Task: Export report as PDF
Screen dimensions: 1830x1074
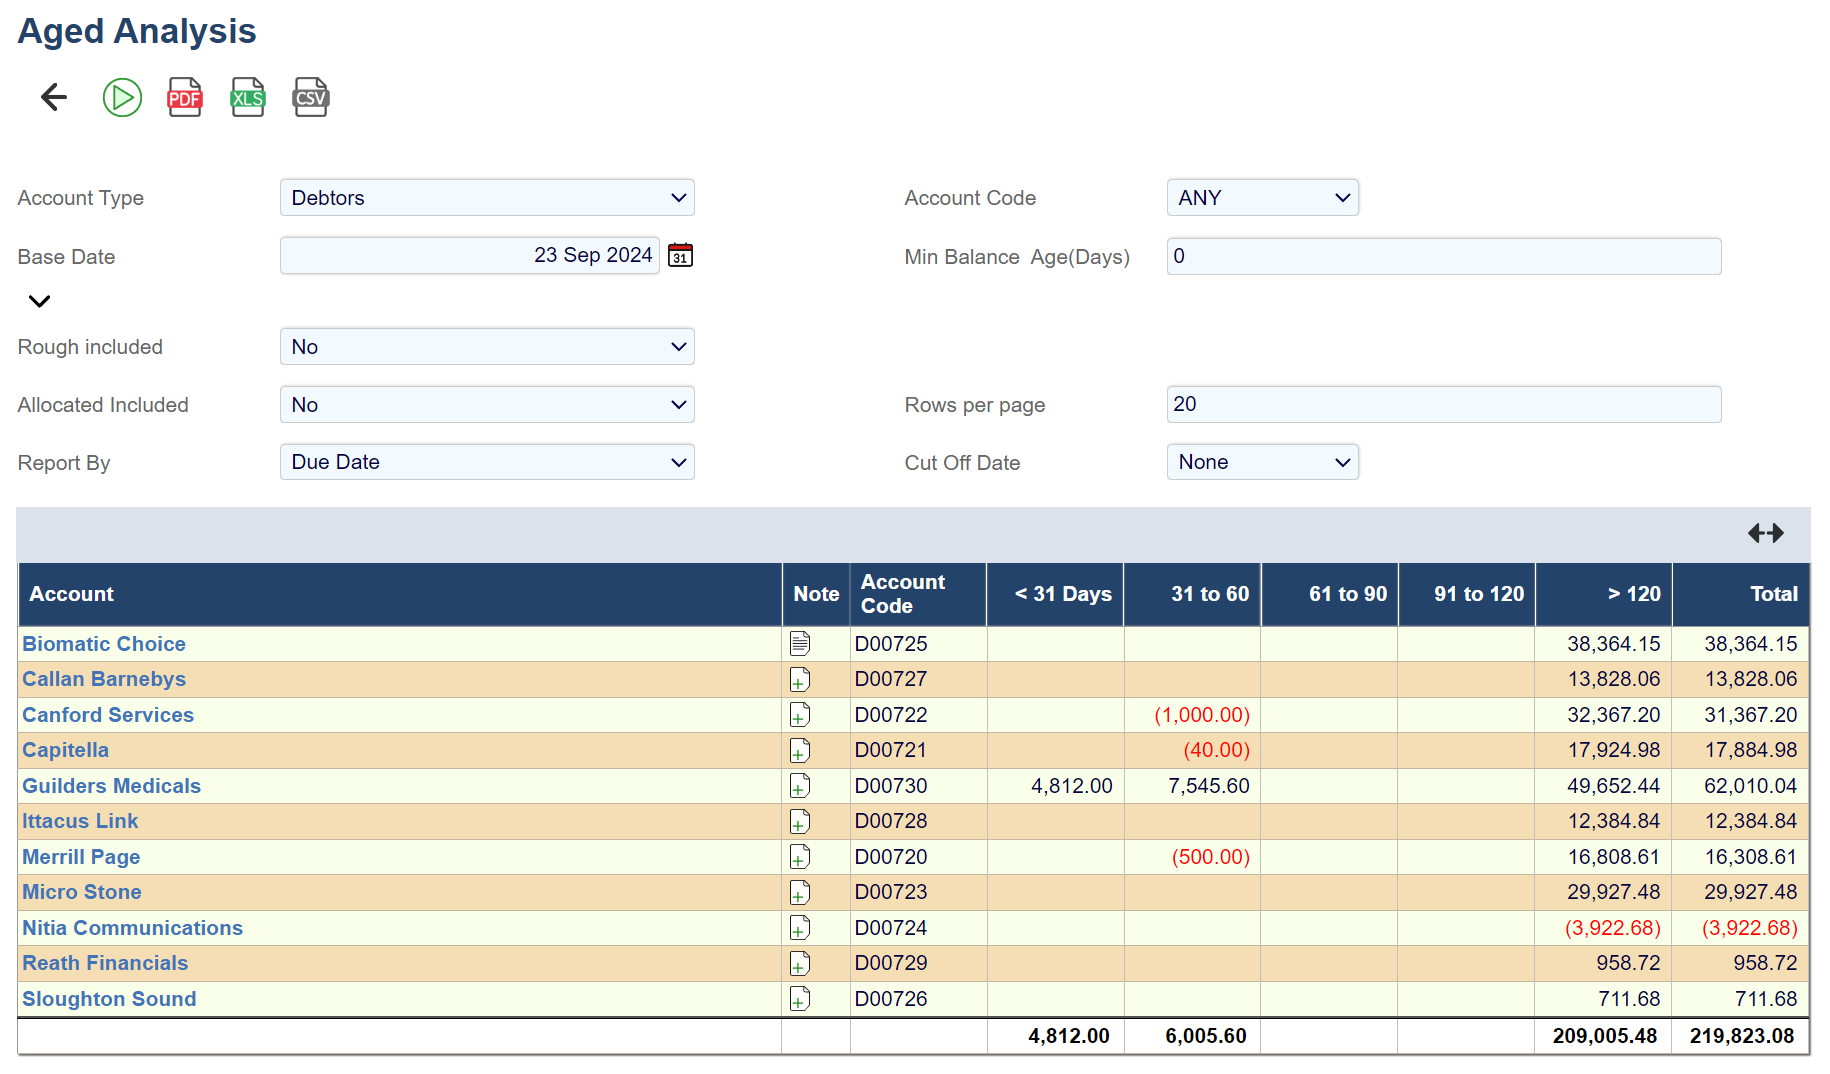Action: pyautogui.click(x=185, y=97)
